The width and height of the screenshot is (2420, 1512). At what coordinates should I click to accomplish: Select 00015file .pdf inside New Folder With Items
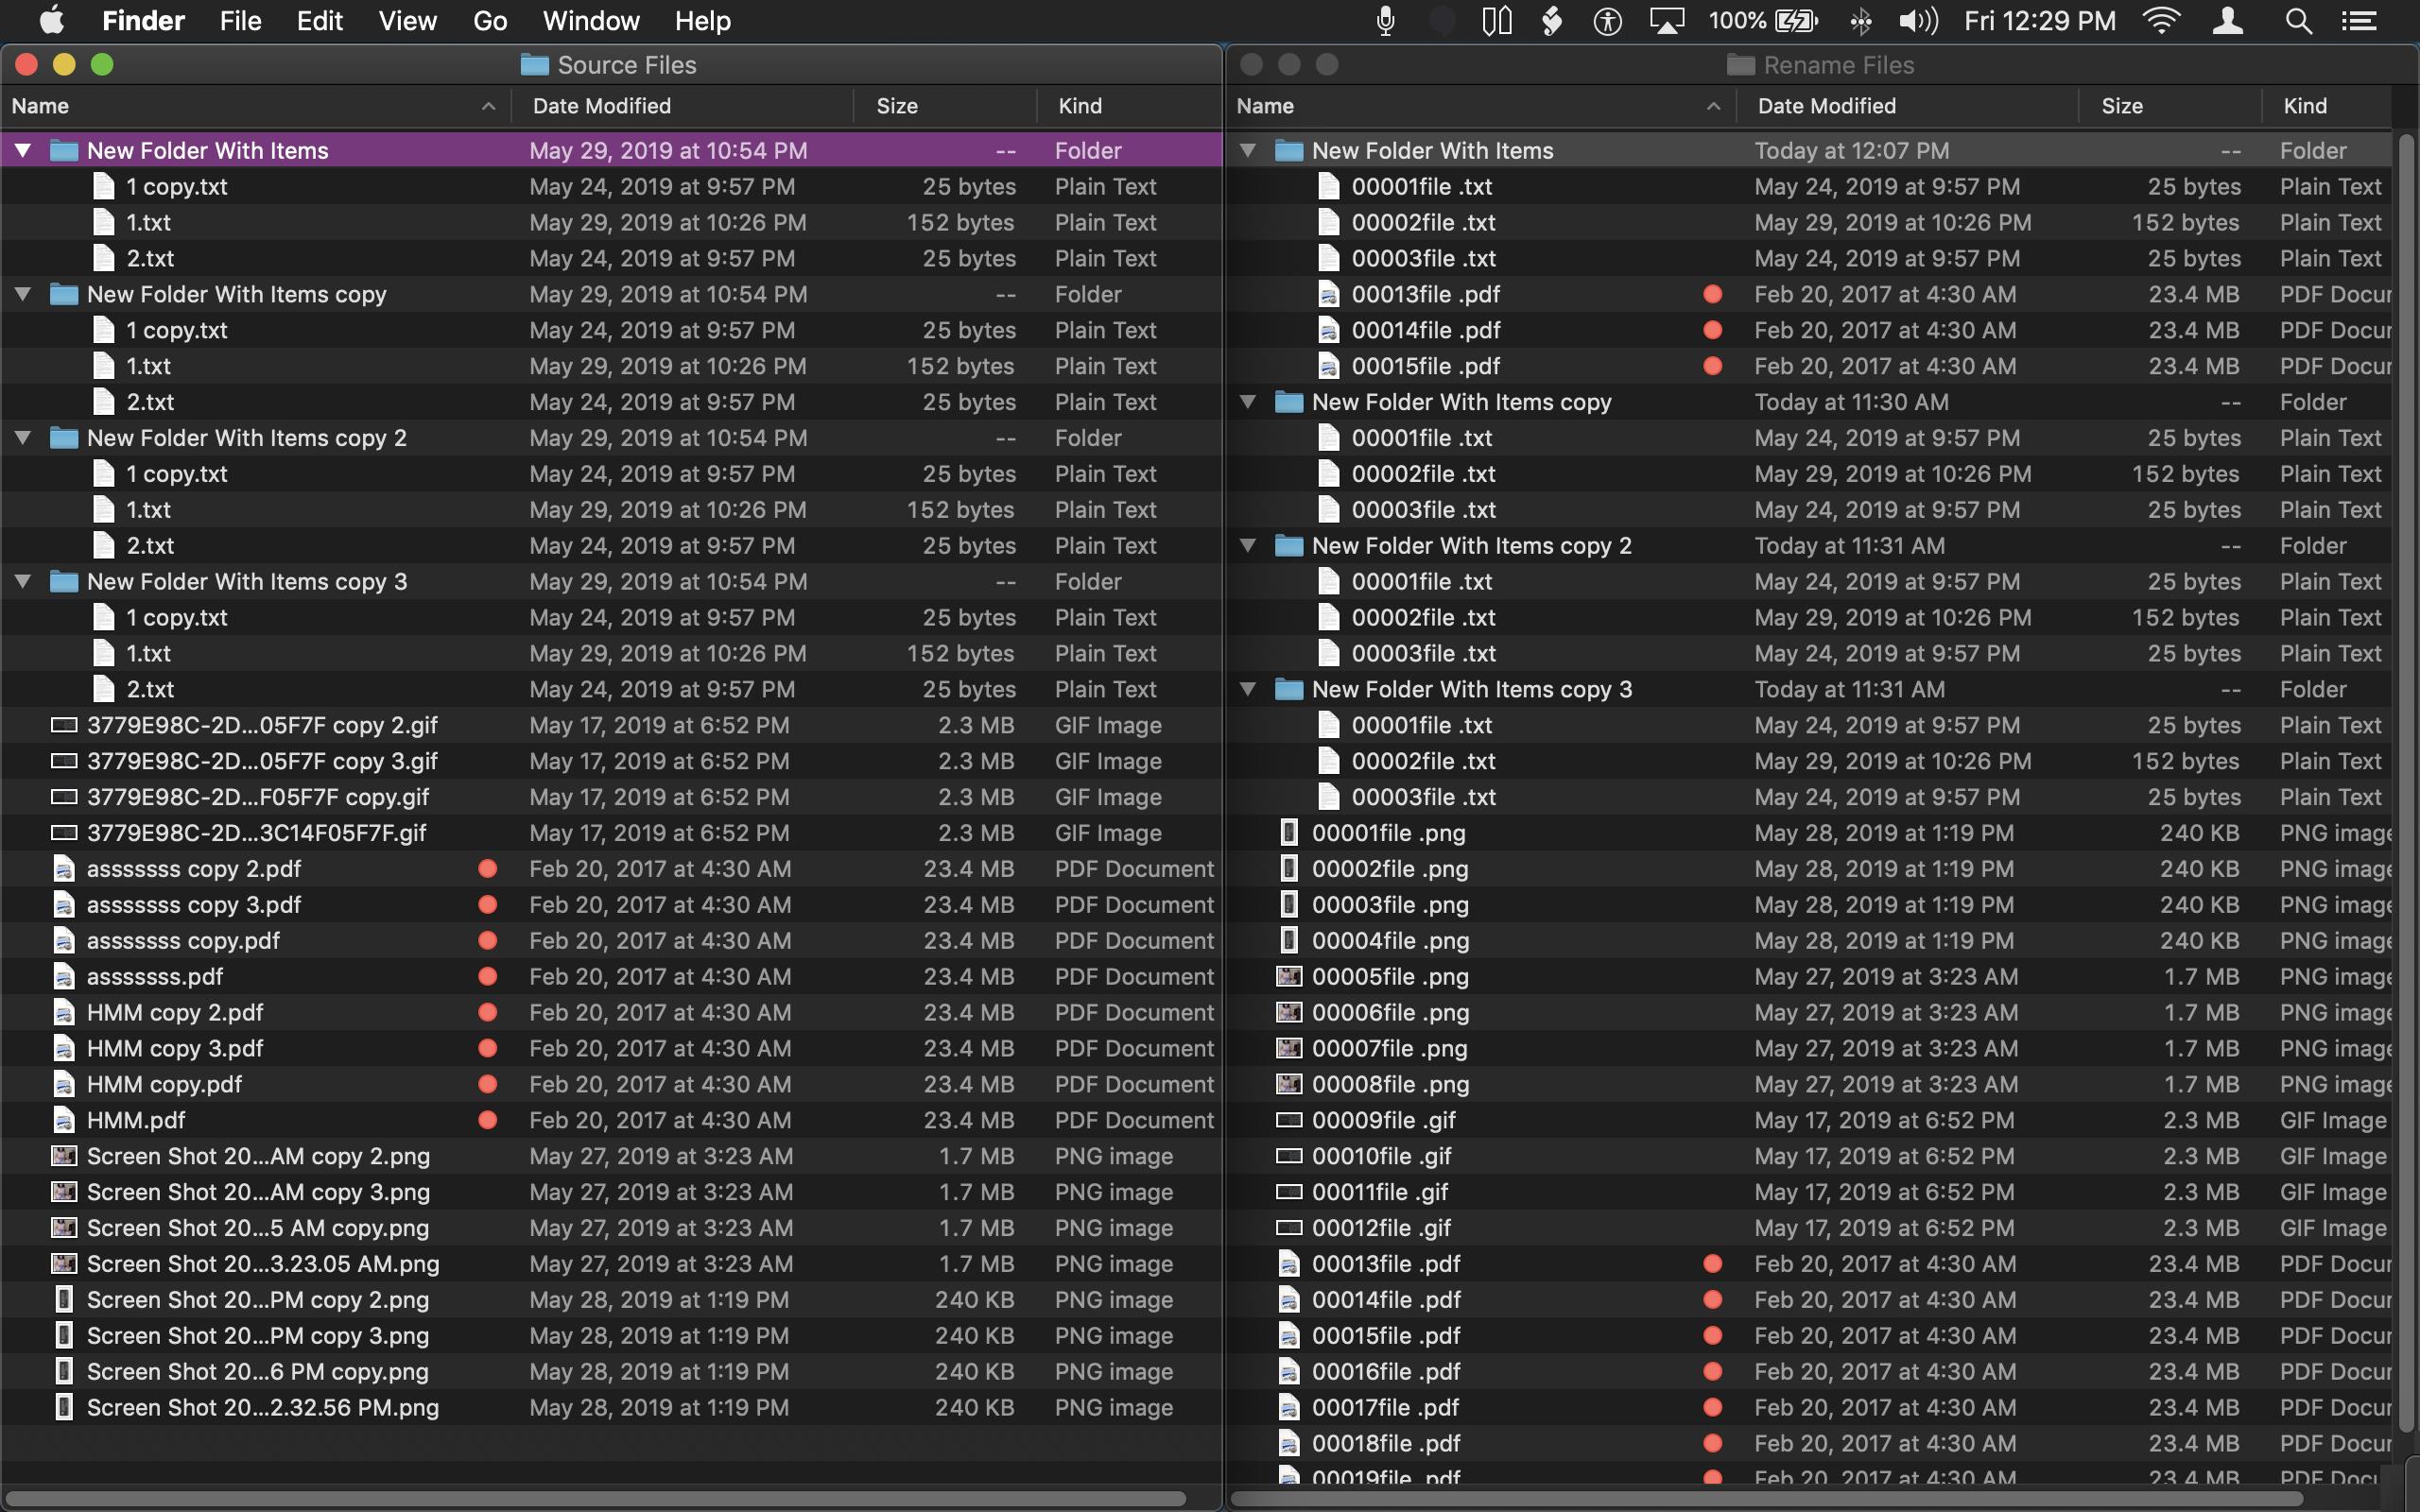coord(1809,366)
